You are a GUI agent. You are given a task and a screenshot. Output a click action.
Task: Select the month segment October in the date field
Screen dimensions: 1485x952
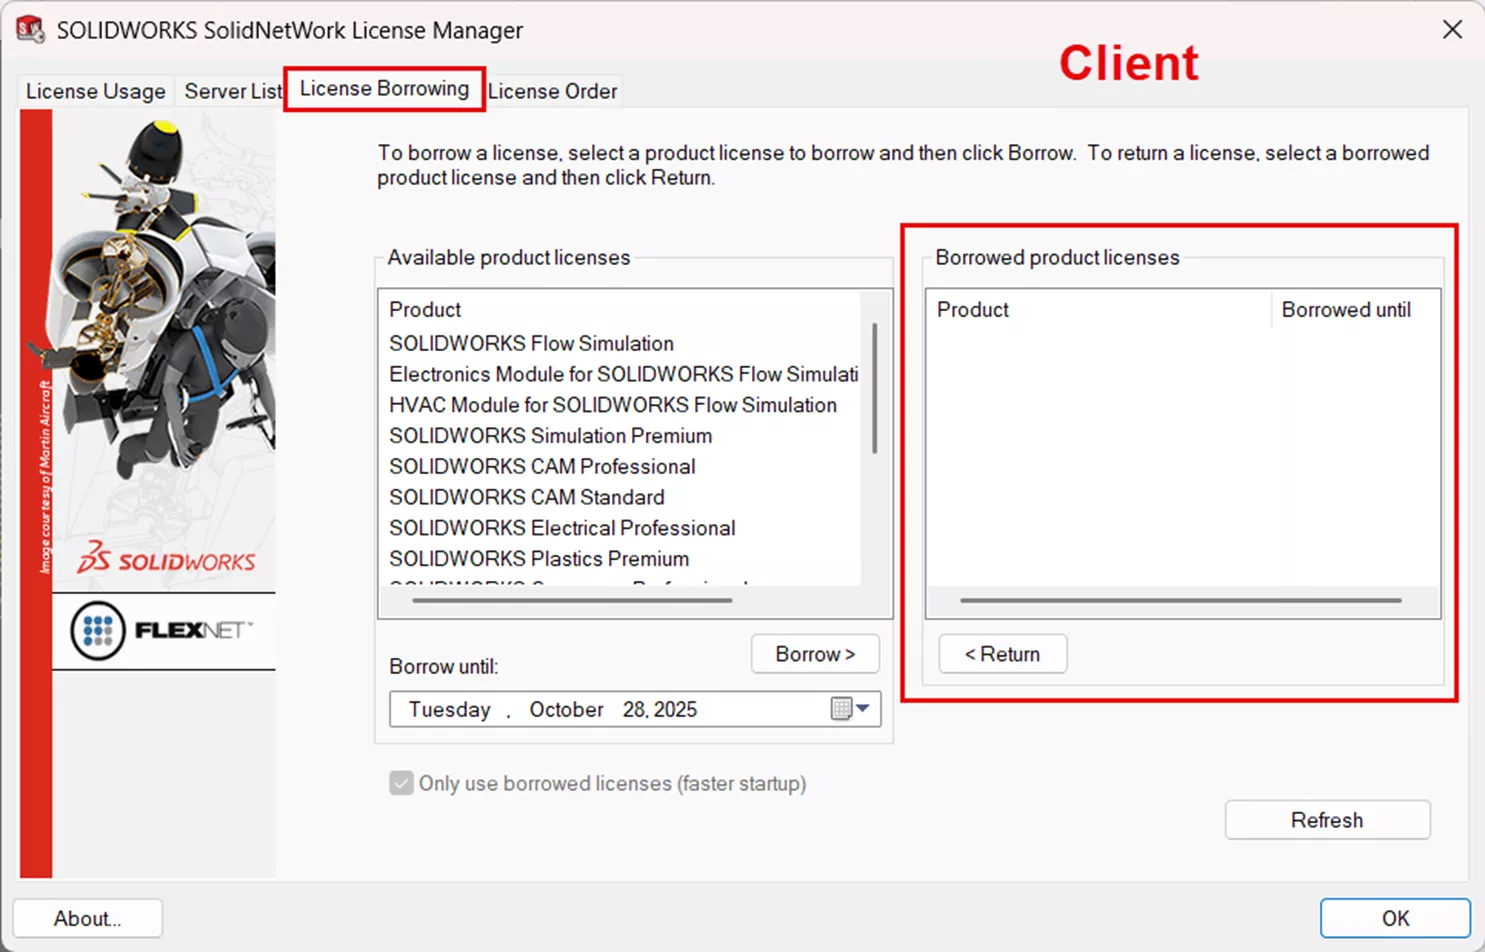565,709
